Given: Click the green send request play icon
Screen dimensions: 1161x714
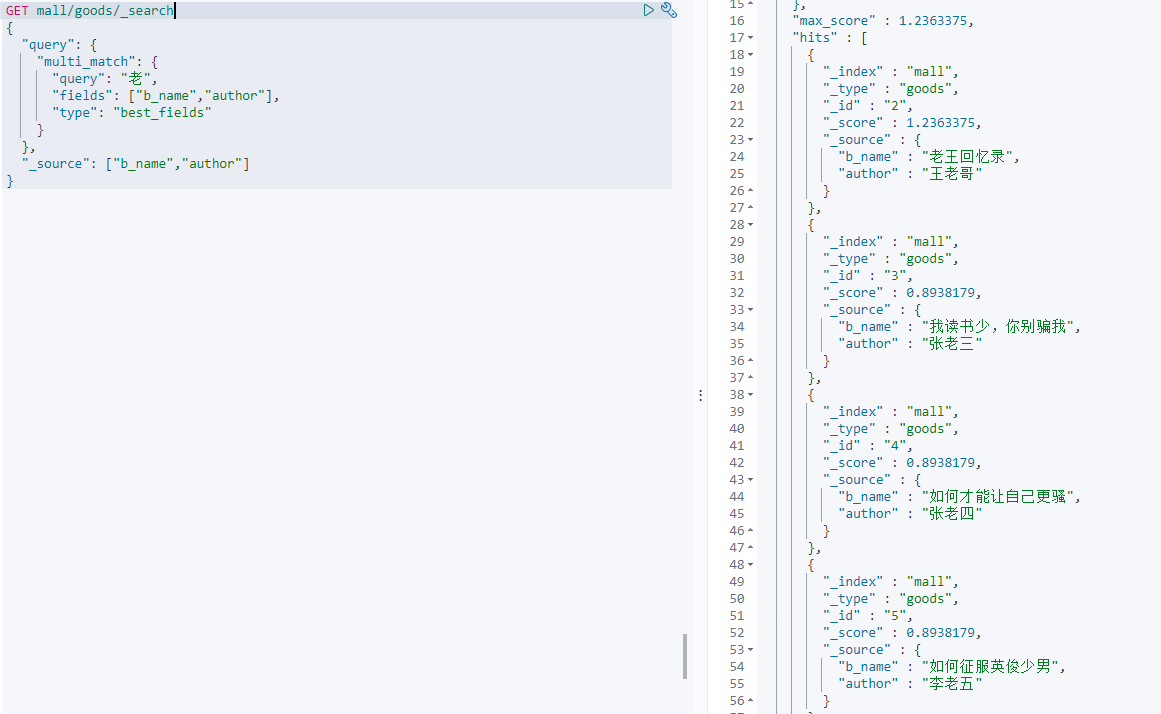Looking at the screenshot, I should (x=649, y=10).
